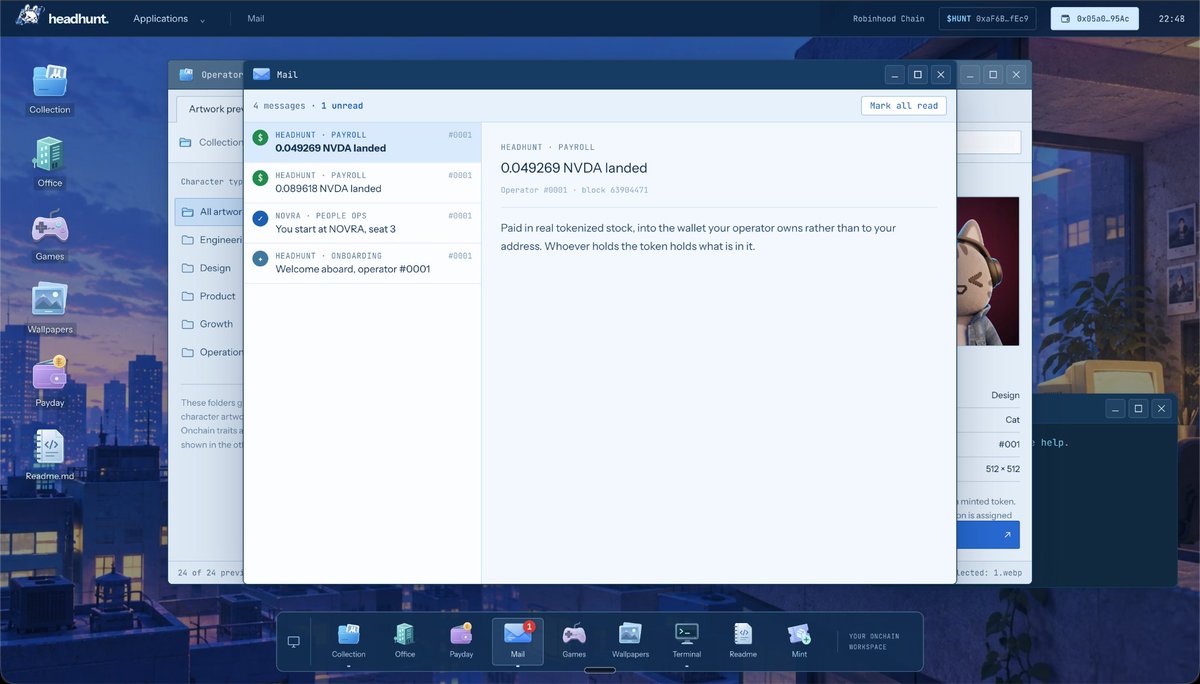Viewport: 1200px width, 684px height.
Task: Click the Operator #0001 · block line in Mail
Action: pyautogui.click(x=574, y=190)
